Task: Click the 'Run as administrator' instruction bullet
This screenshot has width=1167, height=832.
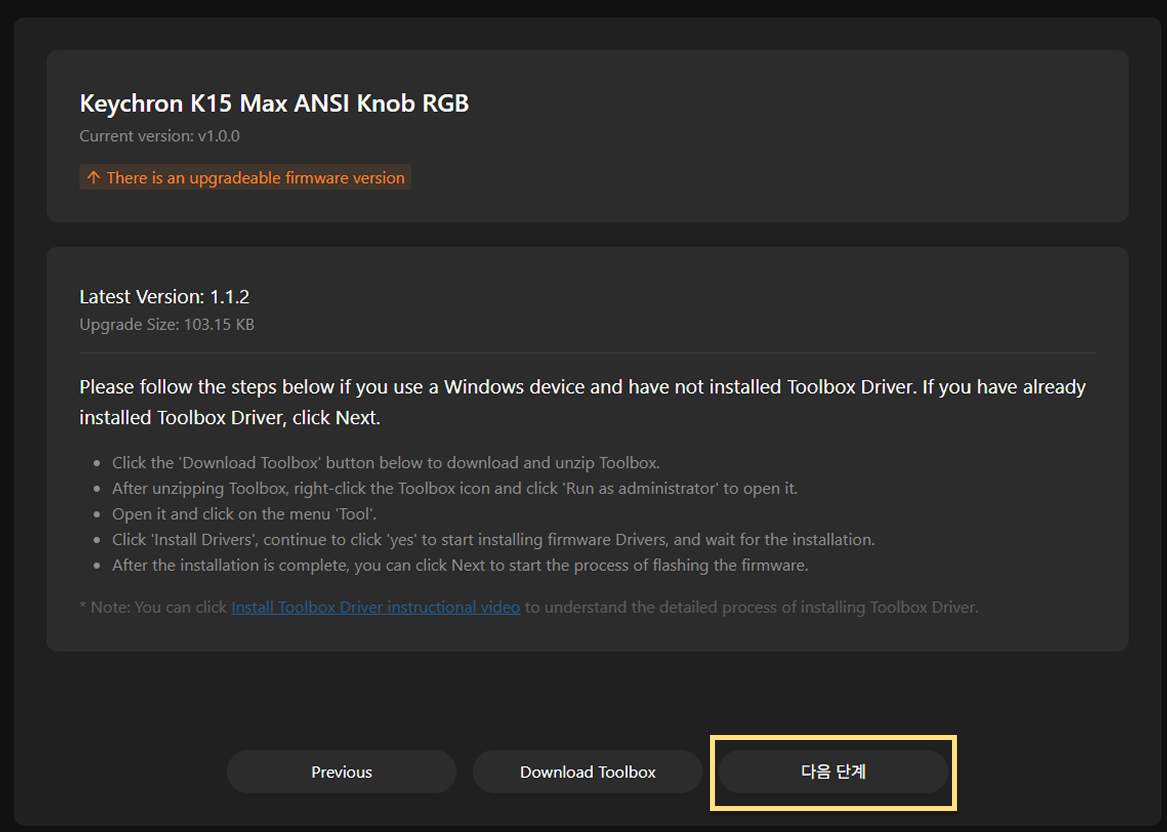Action: pyautogui.click(x=454, y=489)
